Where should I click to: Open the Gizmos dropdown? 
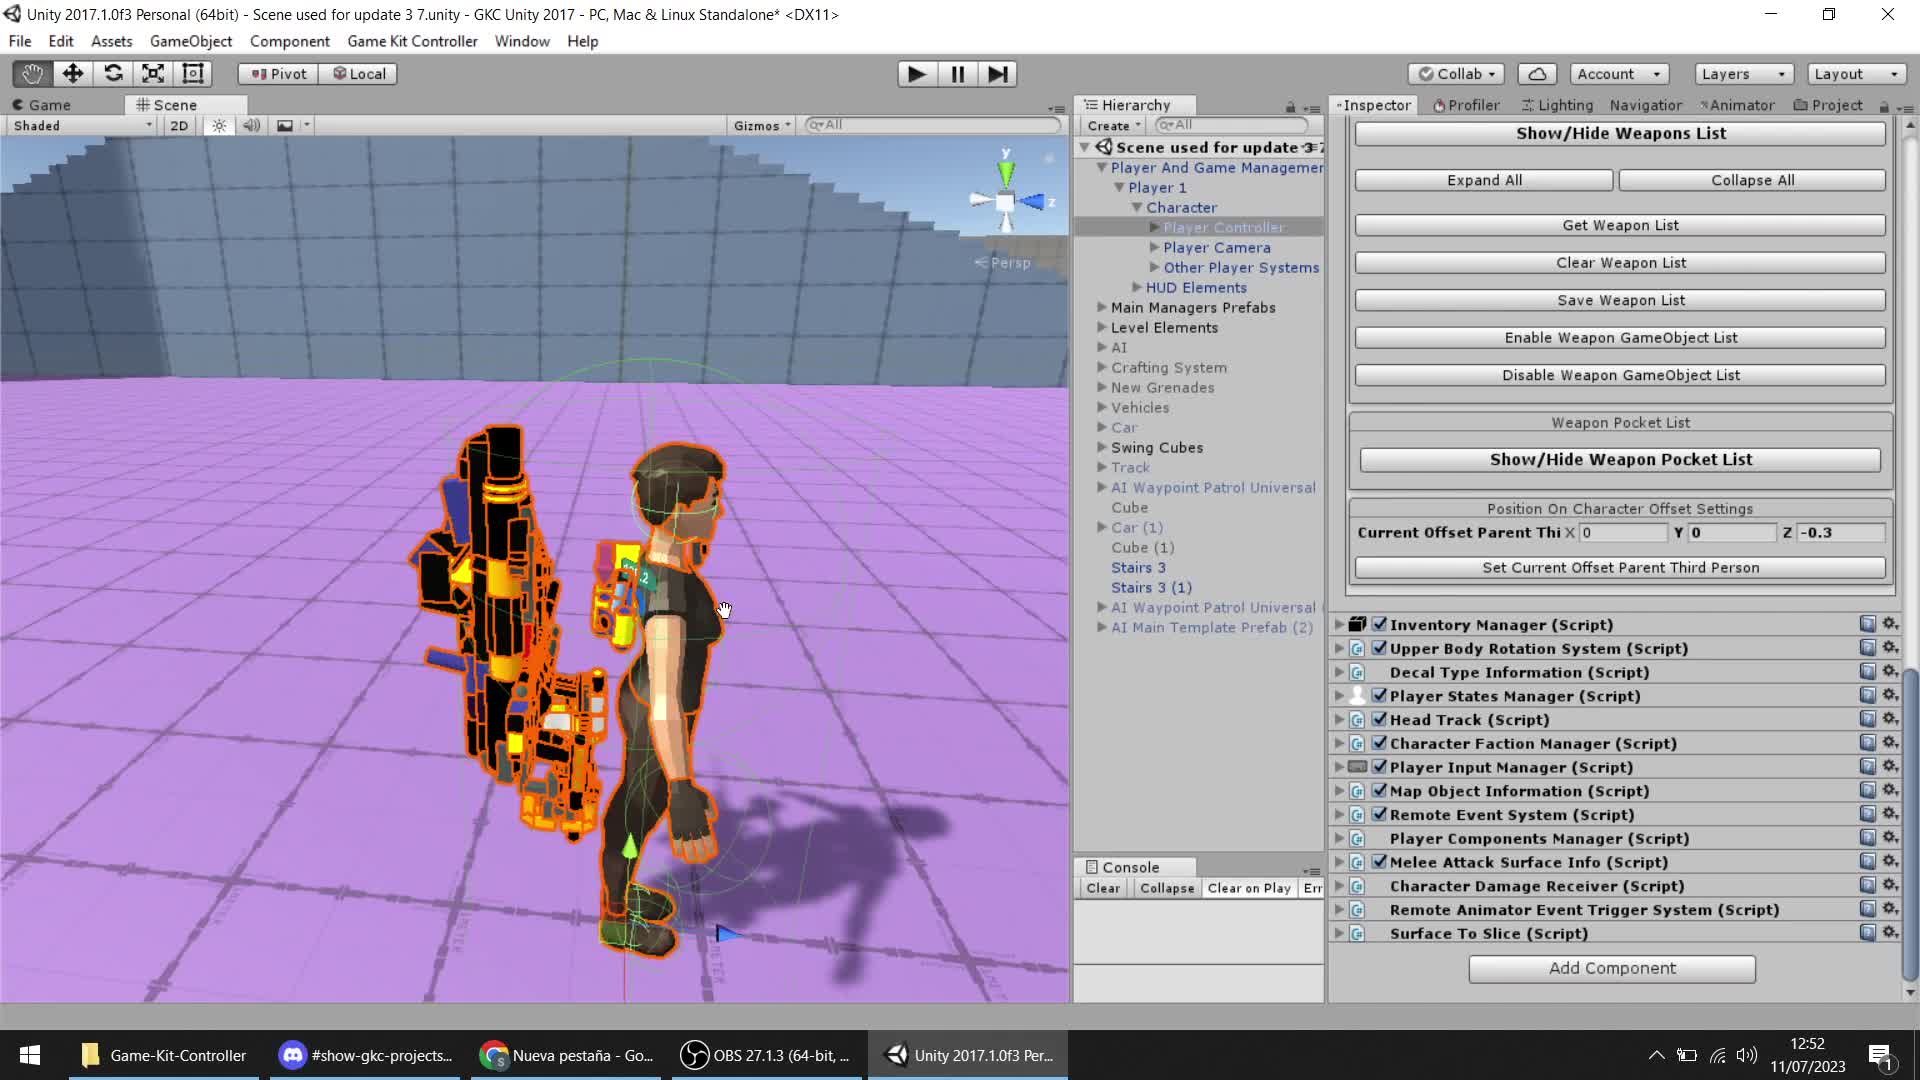[x=761, y=126]
